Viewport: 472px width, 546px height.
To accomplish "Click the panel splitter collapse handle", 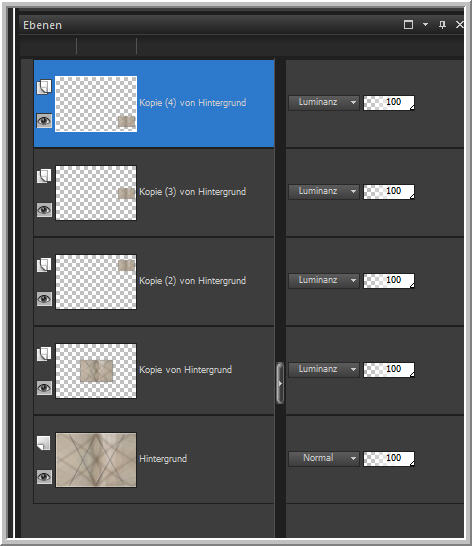I will [280, 383].
